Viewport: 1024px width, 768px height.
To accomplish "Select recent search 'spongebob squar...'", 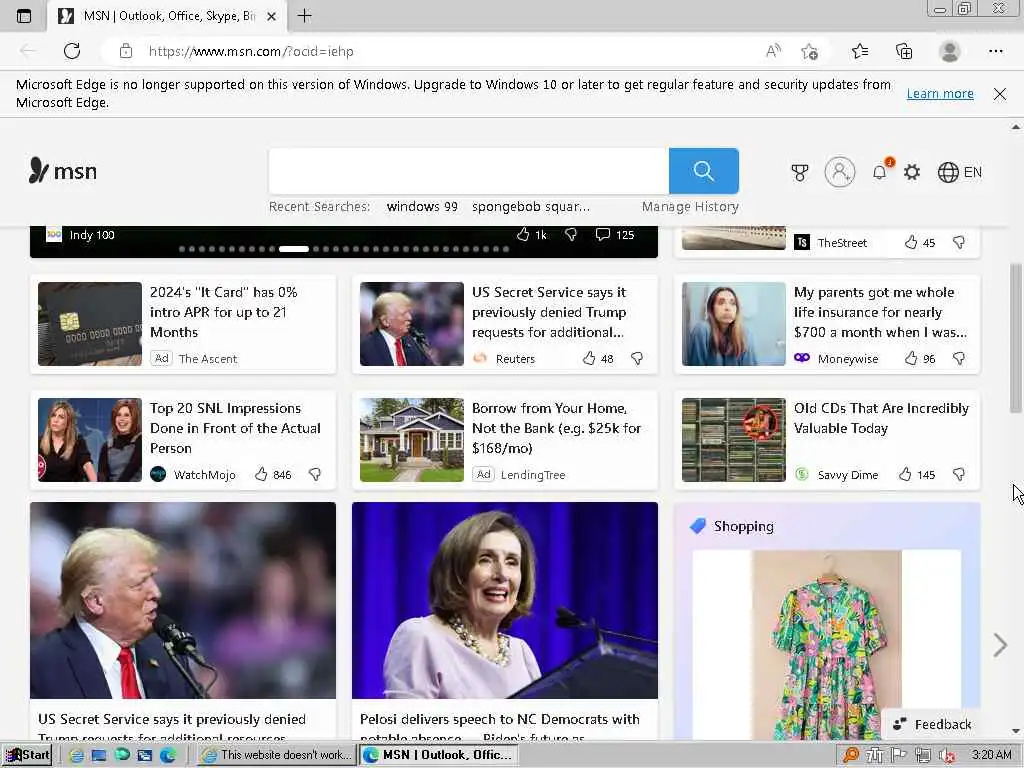I will [530, 206].
